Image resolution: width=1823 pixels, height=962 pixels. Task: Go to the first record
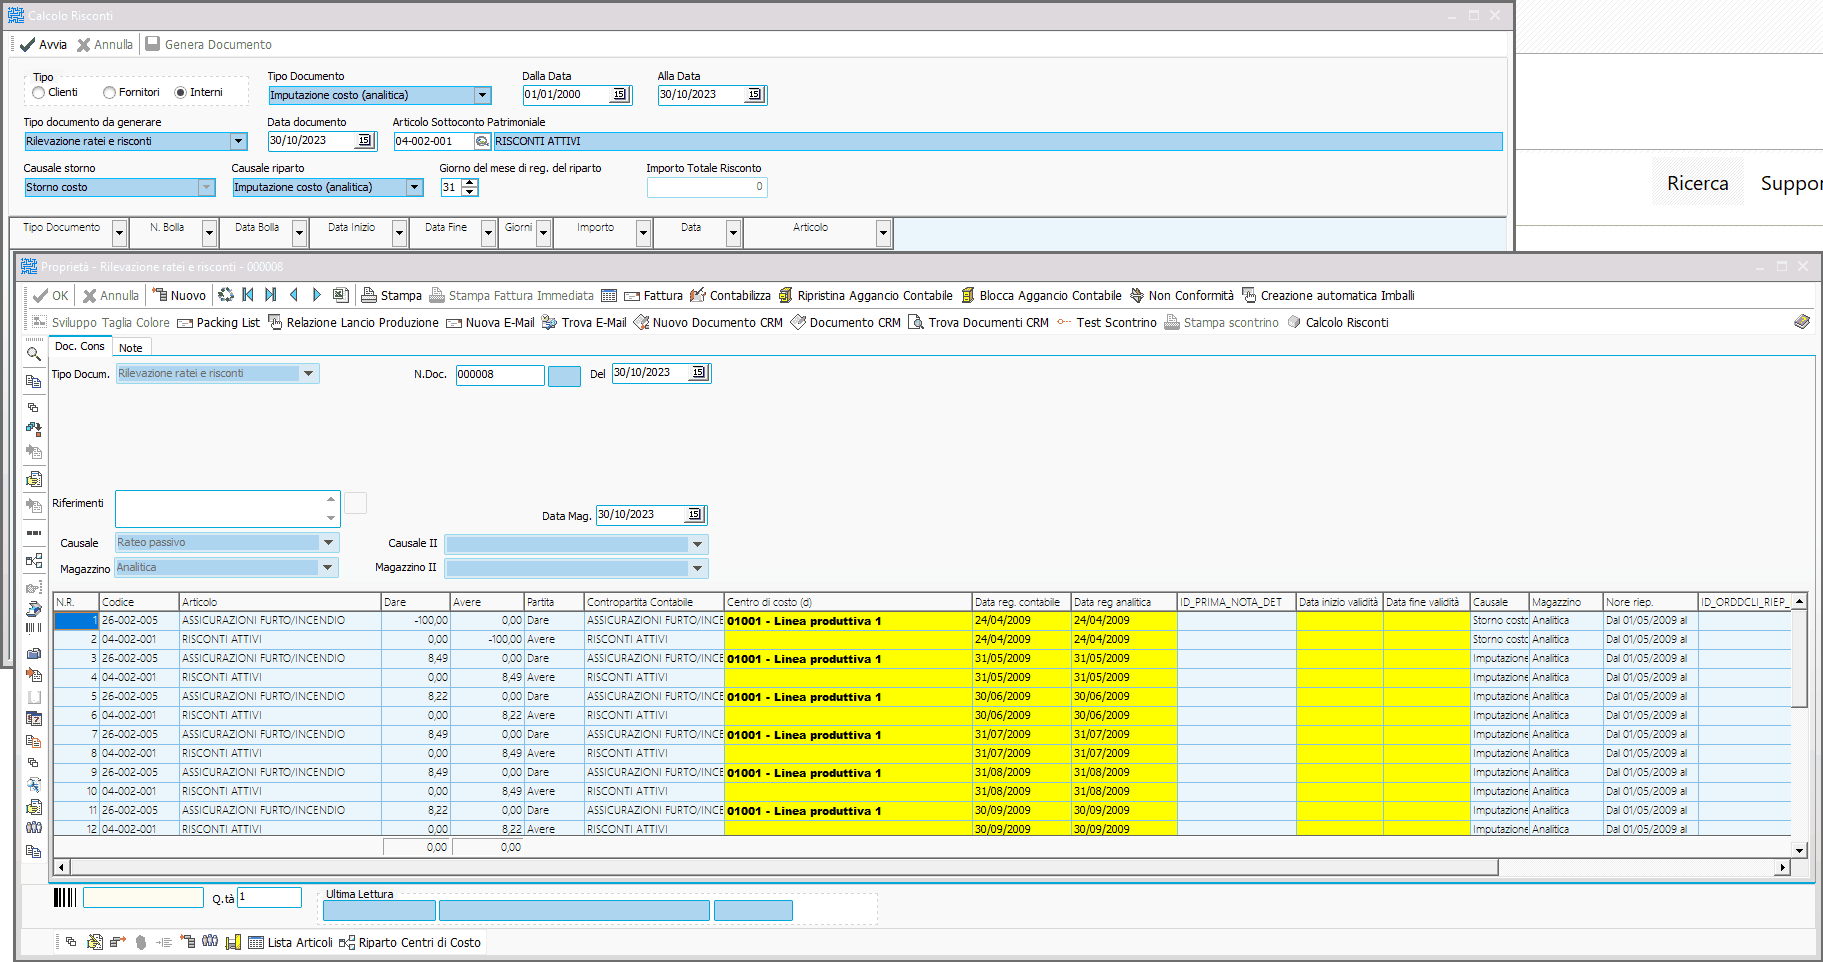(248, 295)
